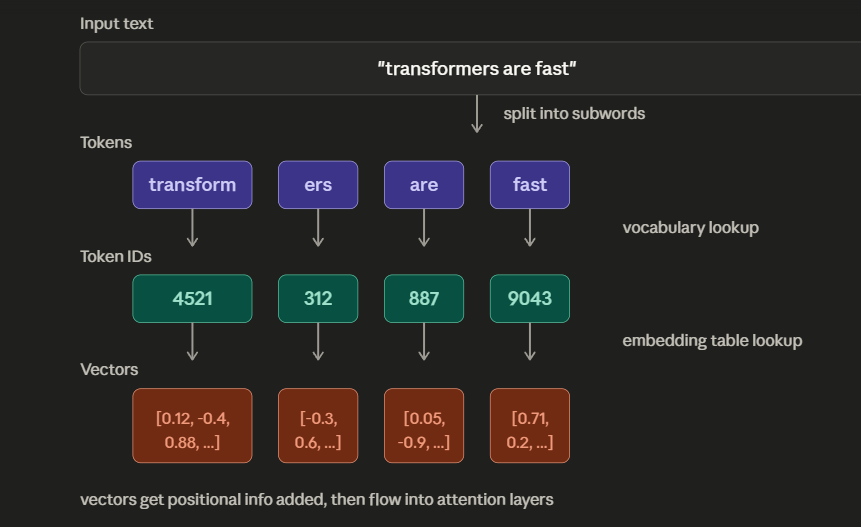Click the 'Token IDs' row label
Image resolution: width=861 pixels, height=527 pixels.
pos(116,256)
